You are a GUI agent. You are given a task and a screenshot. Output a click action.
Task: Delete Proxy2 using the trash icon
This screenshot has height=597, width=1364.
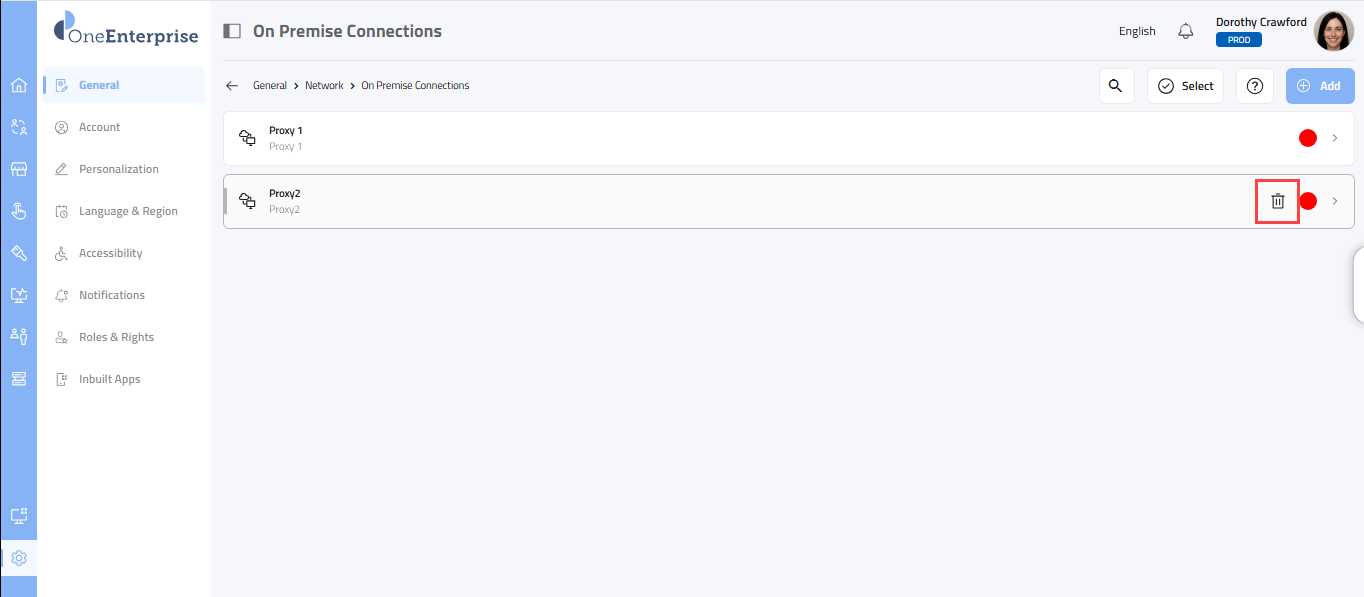[x=1277, y=201]
